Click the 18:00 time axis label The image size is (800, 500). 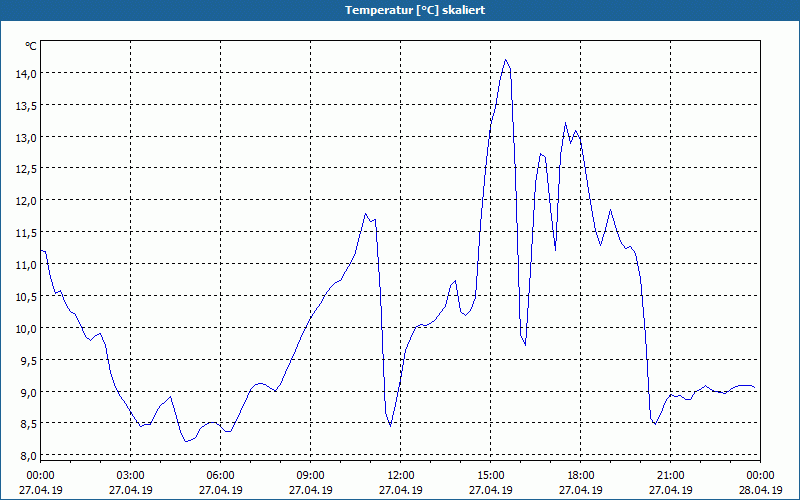point(581,475)
